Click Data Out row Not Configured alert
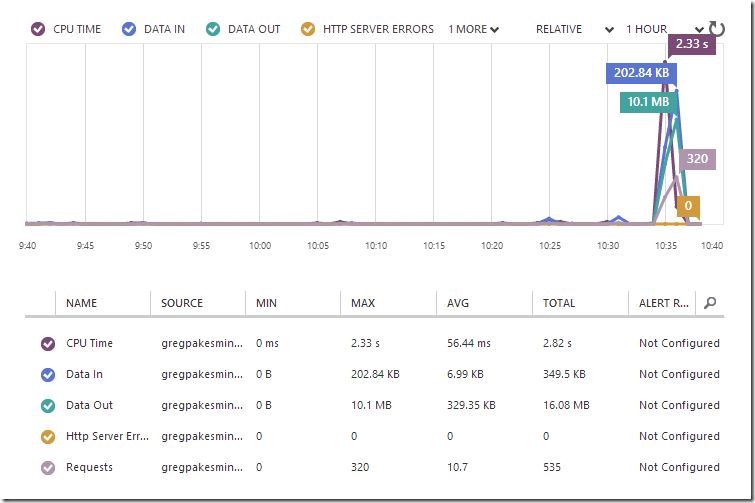Image resolution: width=755 pixels, height=503 pixels. click(x=679, y=405)
